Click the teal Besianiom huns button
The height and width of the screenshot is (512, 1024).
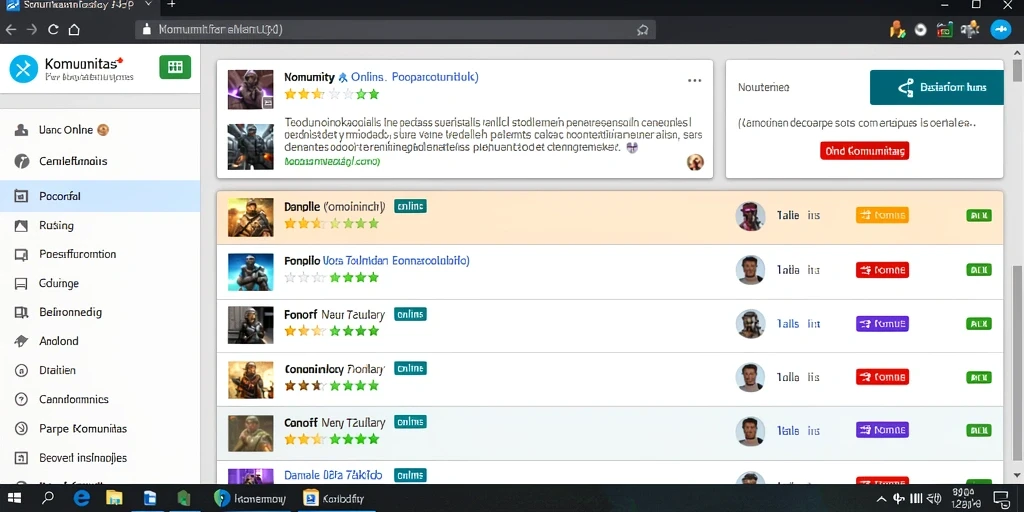(936, 87)
